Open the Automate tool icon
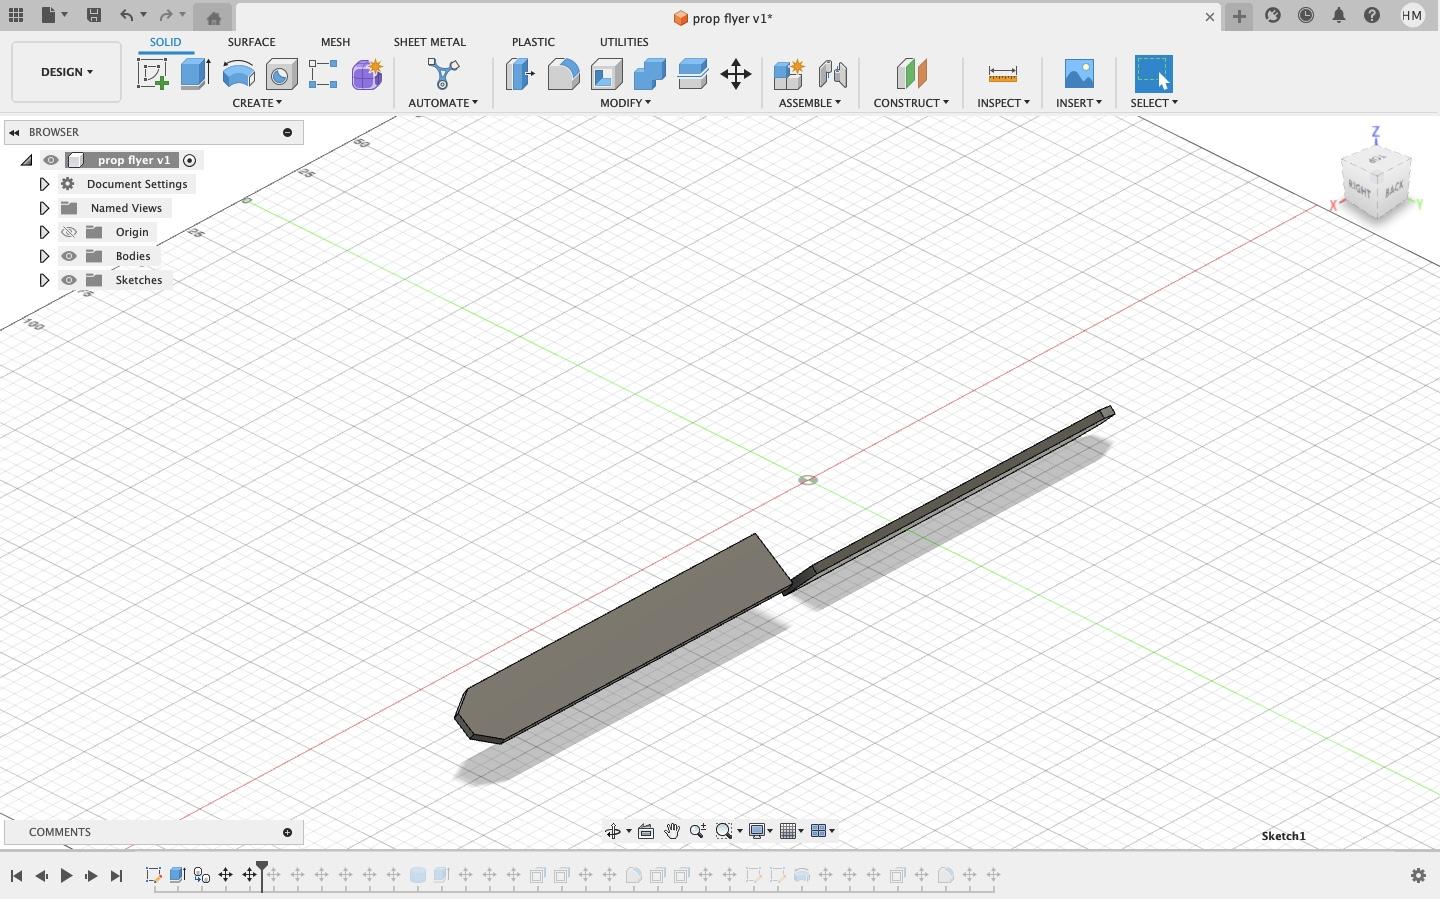This screenshot has height=899, width=1440. 442,74
